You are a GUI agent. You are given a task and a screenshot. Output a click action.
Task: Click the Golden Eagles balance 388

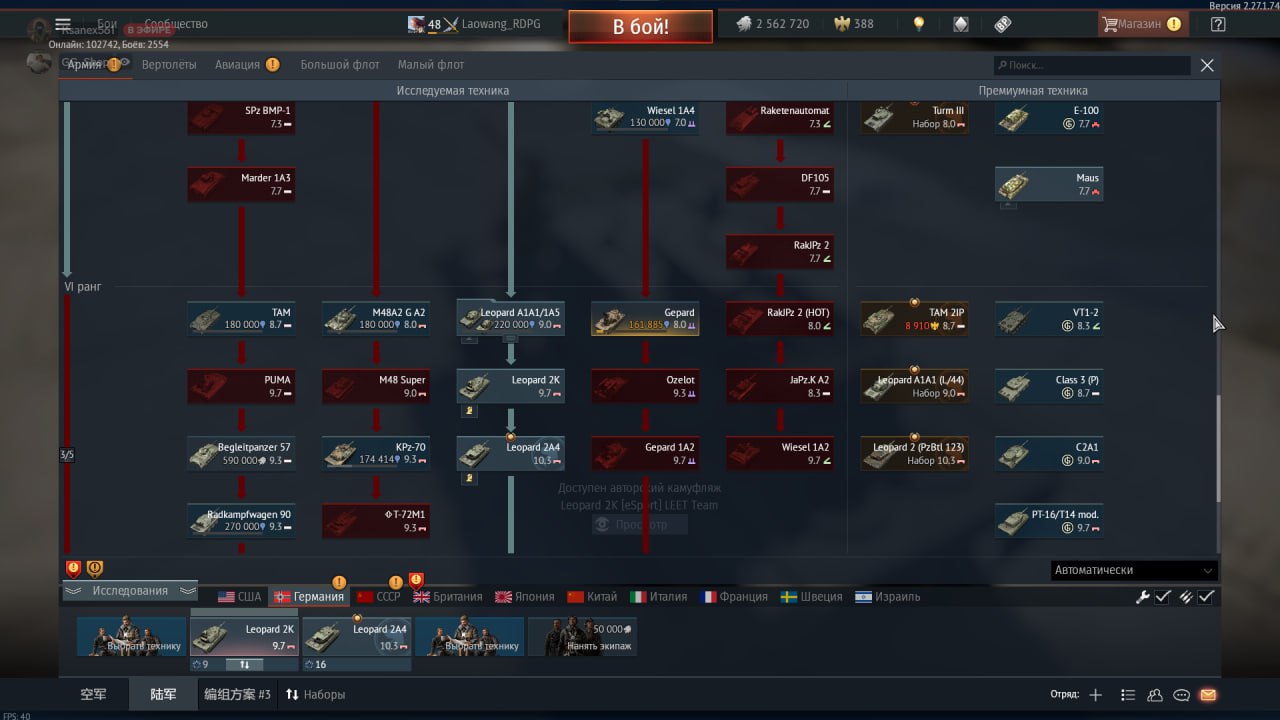[853, 24]
